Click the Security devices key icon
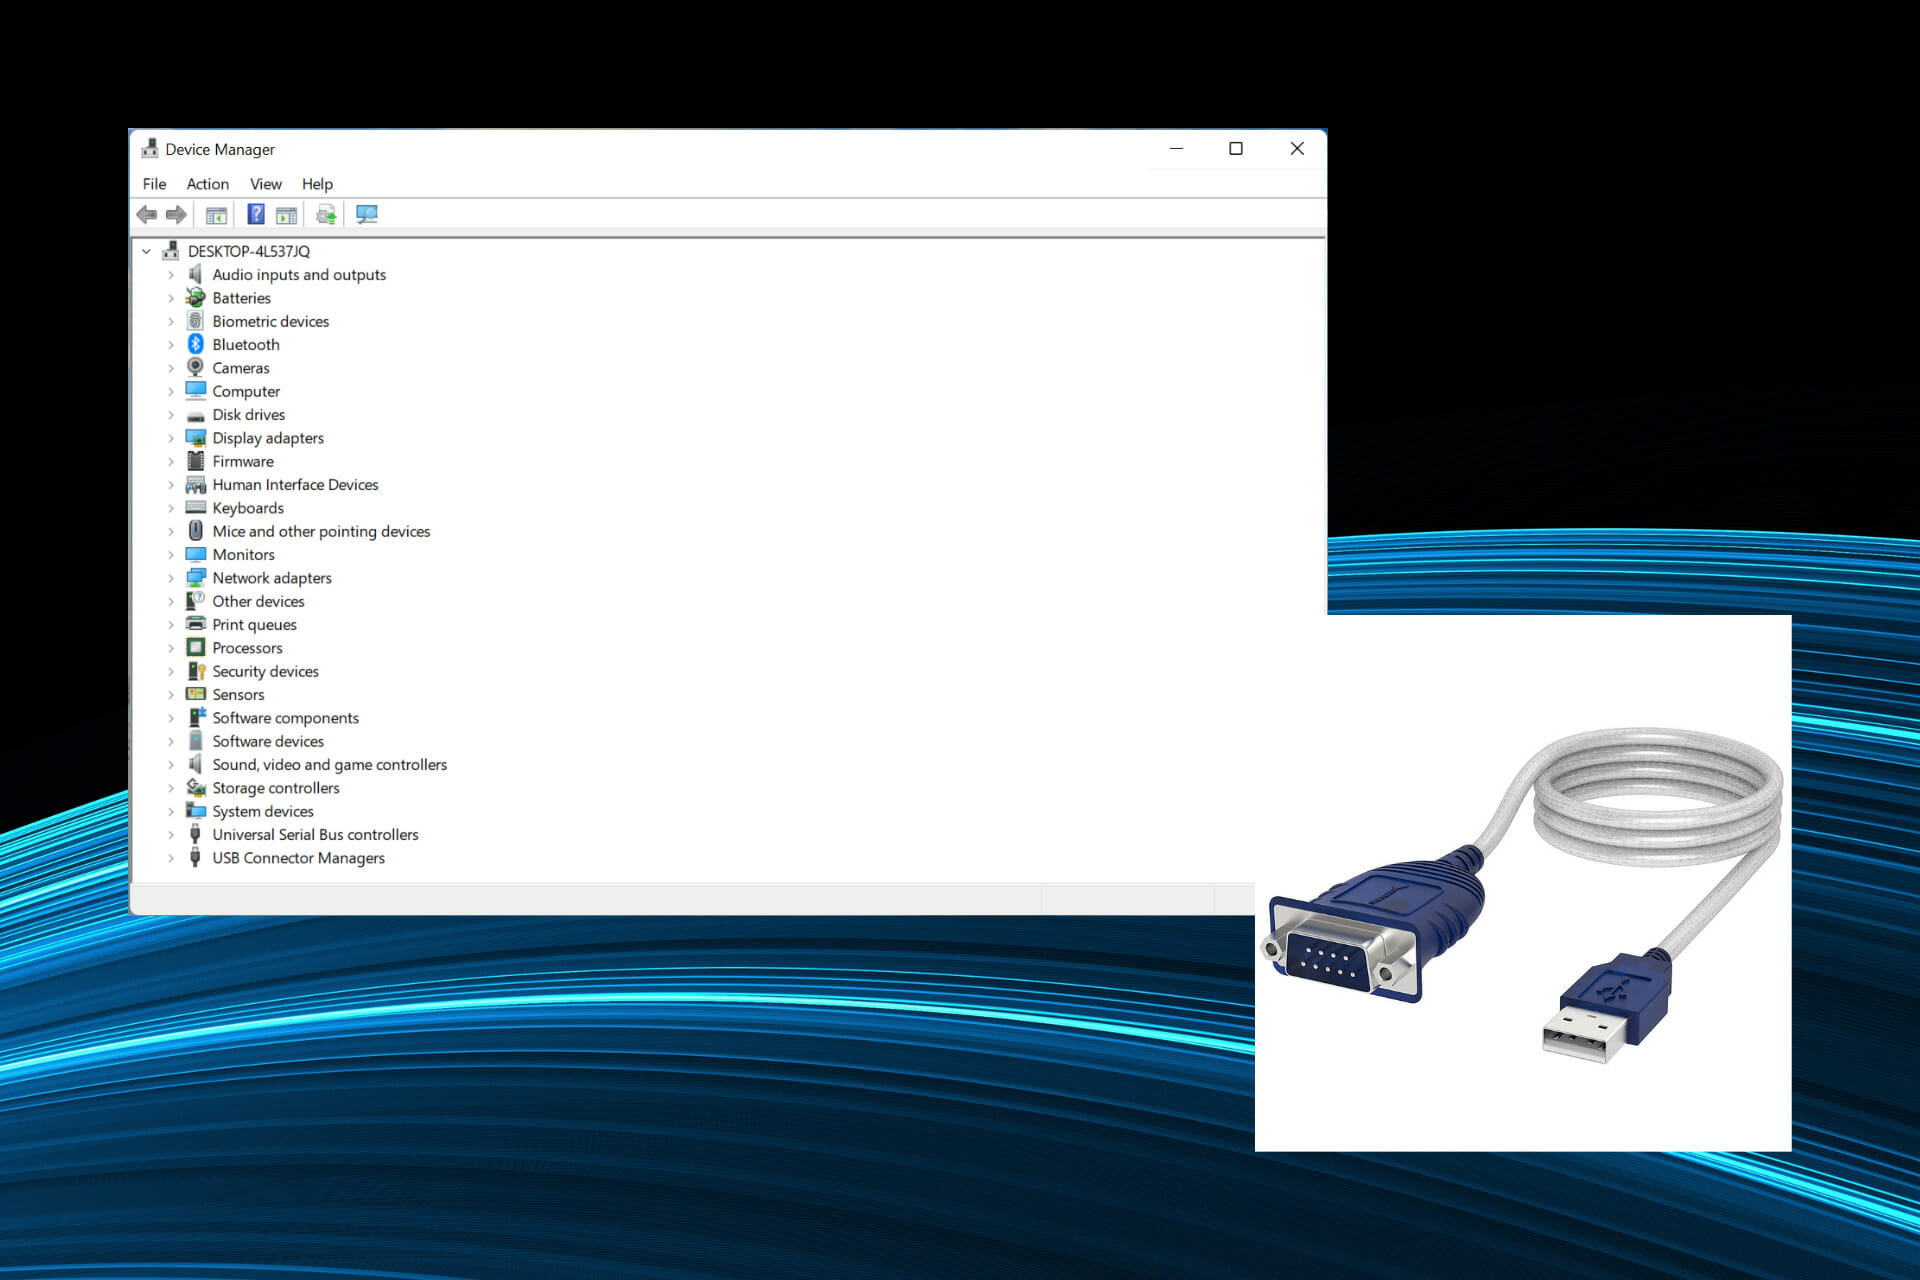1920x1280 pixels. point(196,671)
